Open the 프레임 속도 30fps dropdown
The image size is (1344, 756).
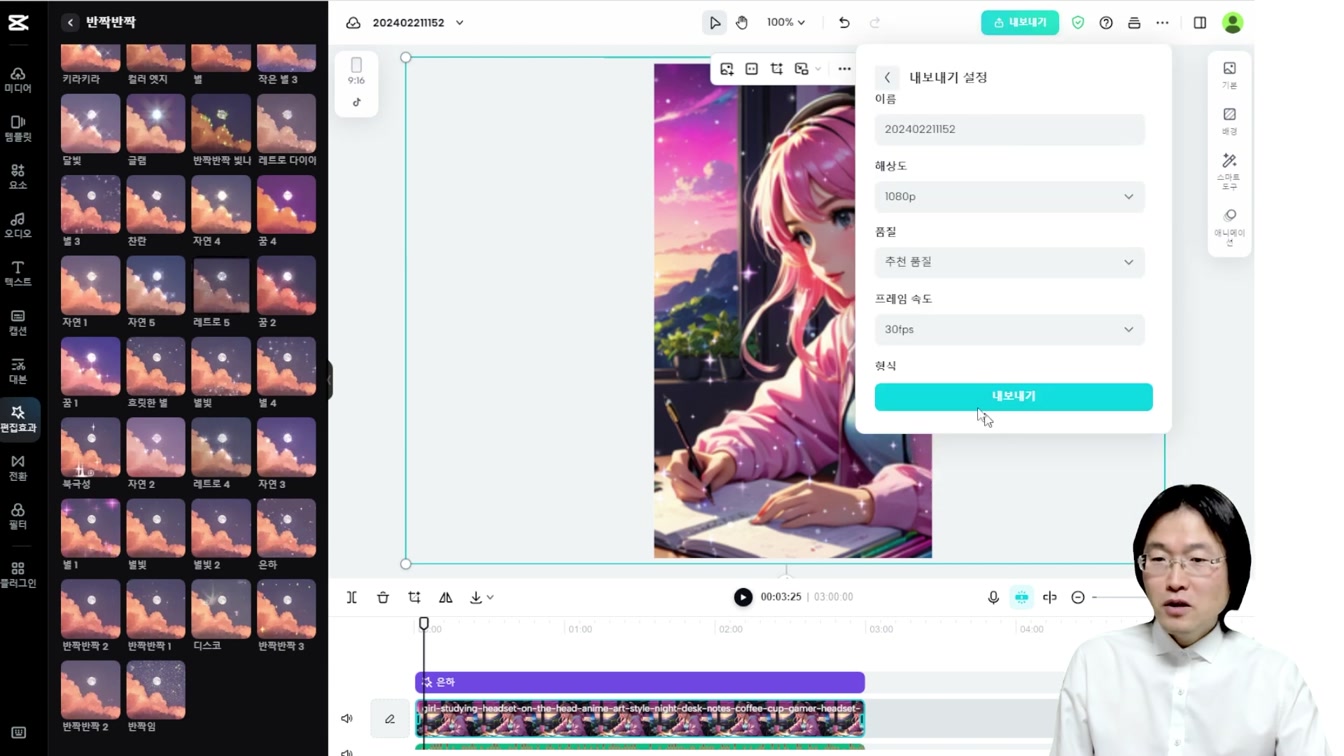coord(1010,329)
